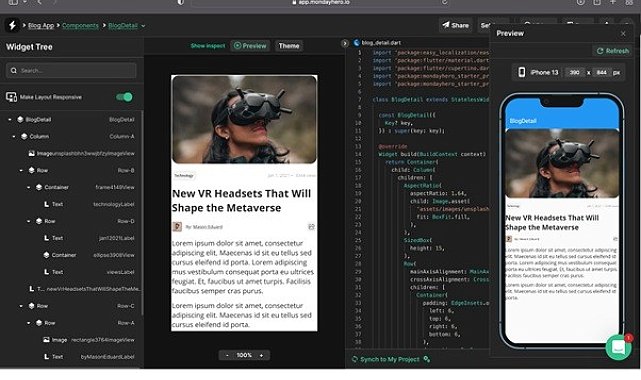Click the browser address bar
The width and height of the screenshot is (641, 380).
[x=321, y=3]
